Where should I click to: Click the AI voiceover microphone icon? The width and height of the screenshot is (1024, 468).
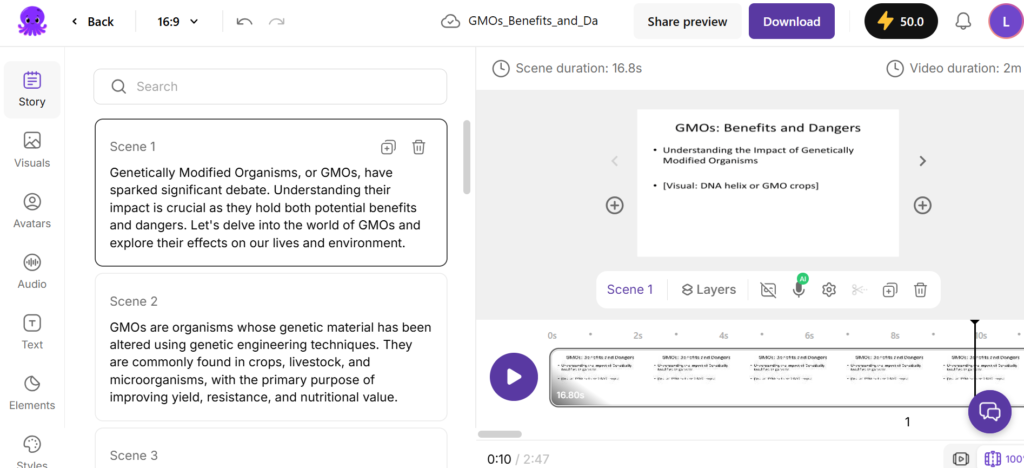798,290
